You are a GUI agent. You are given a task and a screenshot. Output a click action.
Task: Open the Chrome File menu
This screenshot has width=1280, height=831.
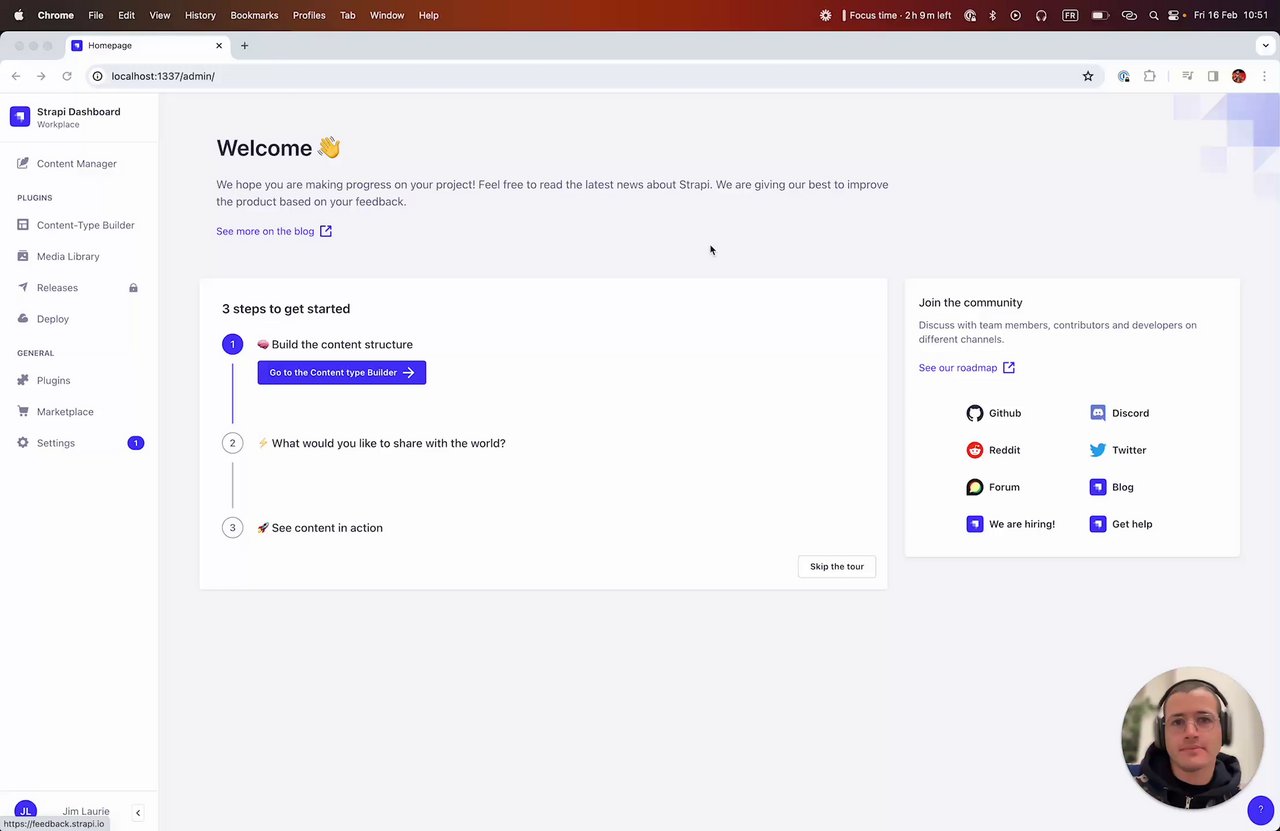click(x=95, y=15)
